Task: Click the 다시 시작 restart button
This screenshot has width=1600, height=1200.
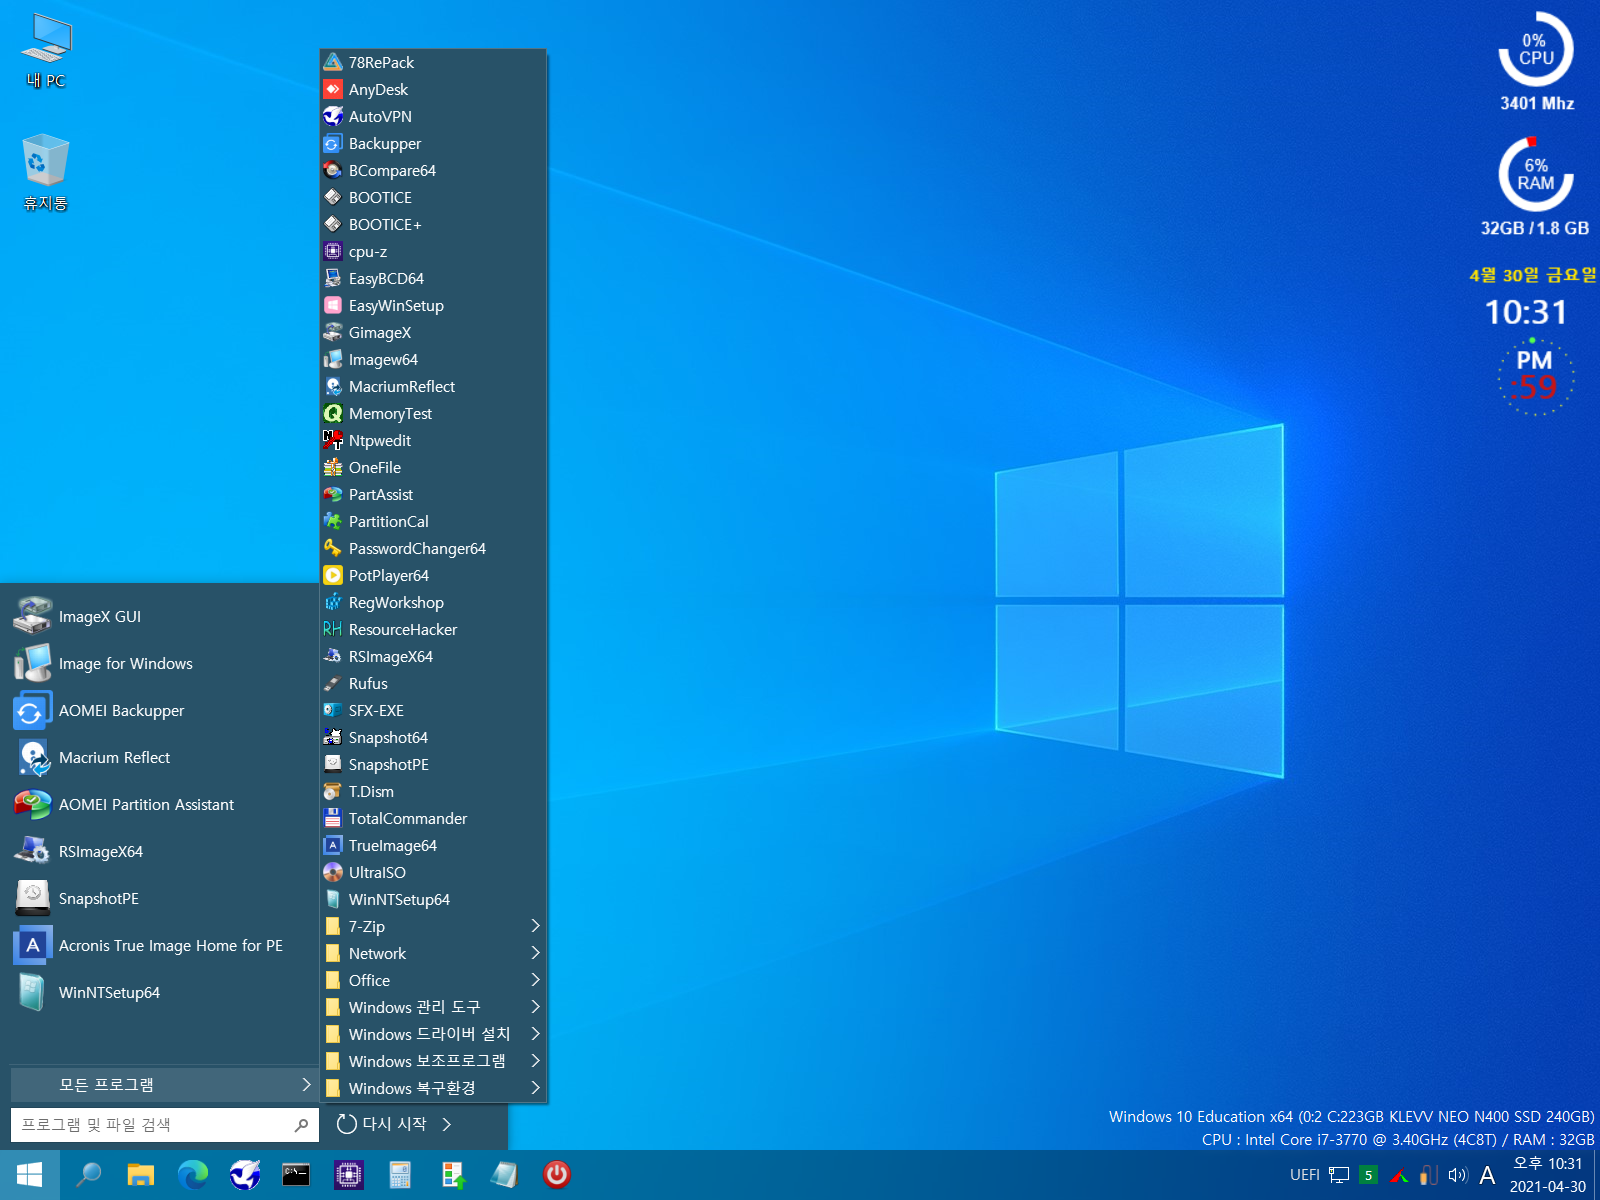Action: 381,1125
